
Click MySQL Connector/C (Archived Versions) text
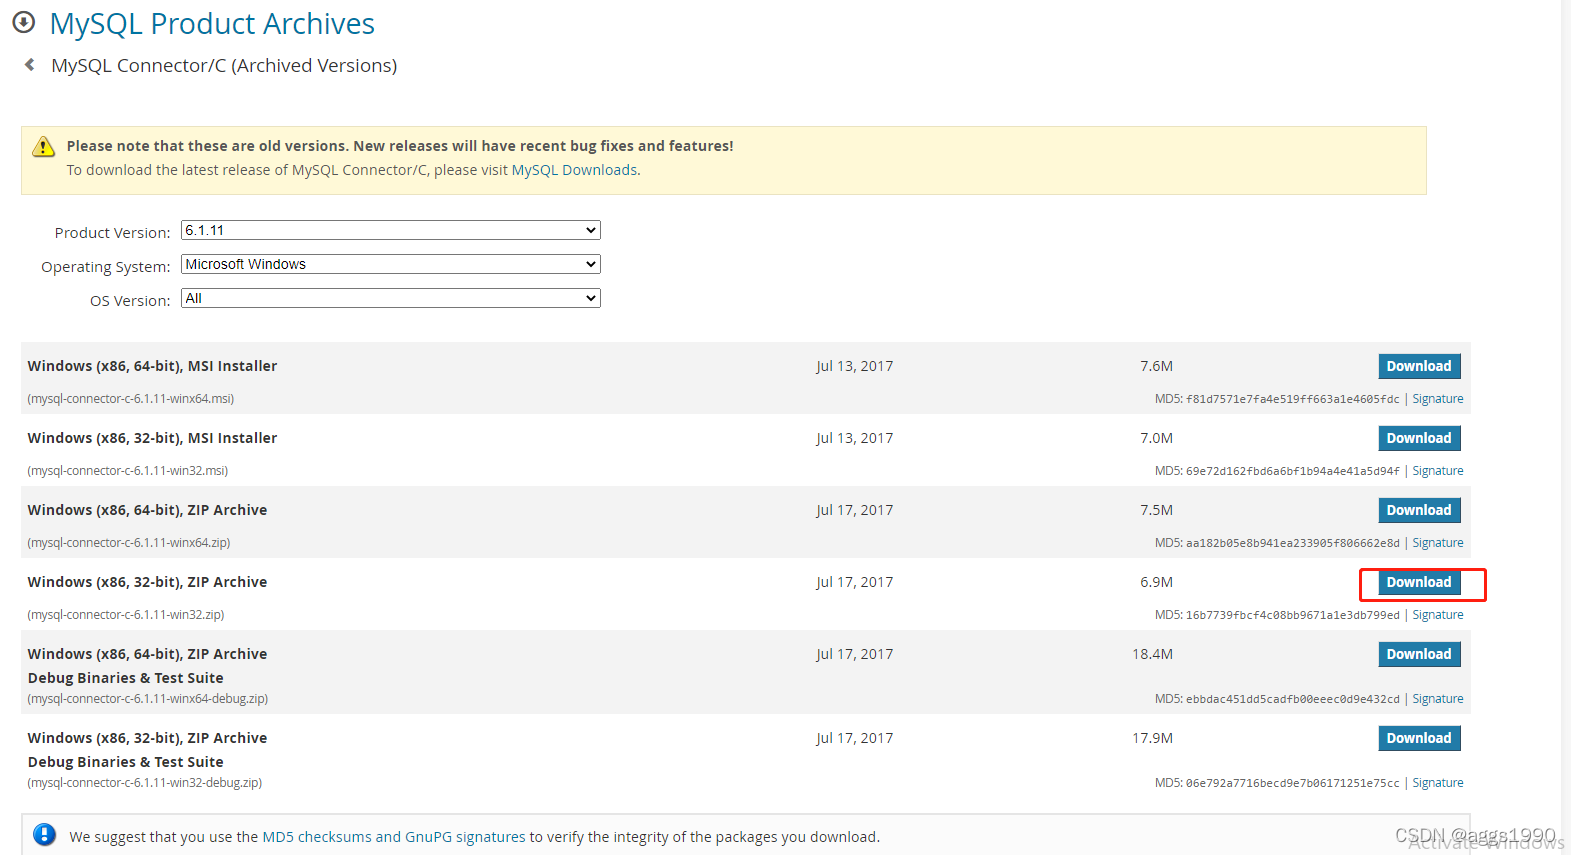tap(224, 65)
